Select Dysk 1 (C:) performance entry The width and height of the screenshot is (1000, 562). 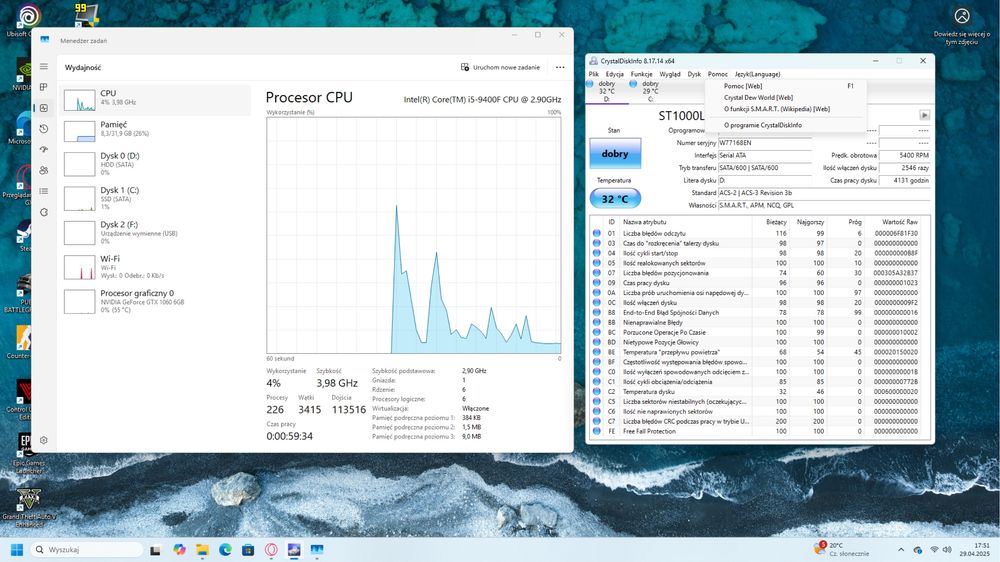tap(156, 198)
